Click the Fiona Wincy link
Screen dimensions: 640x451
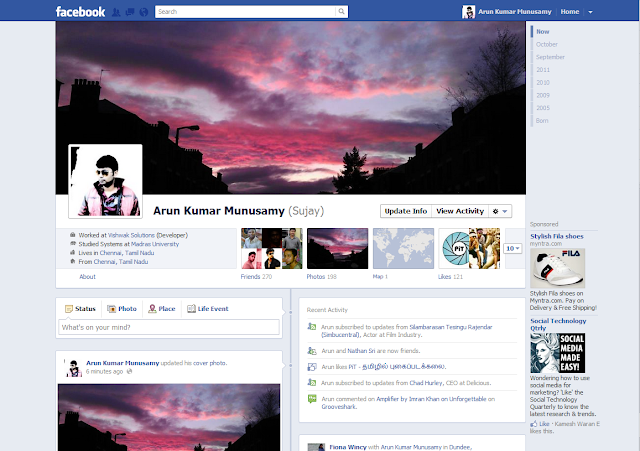click(x=348, y=447)
